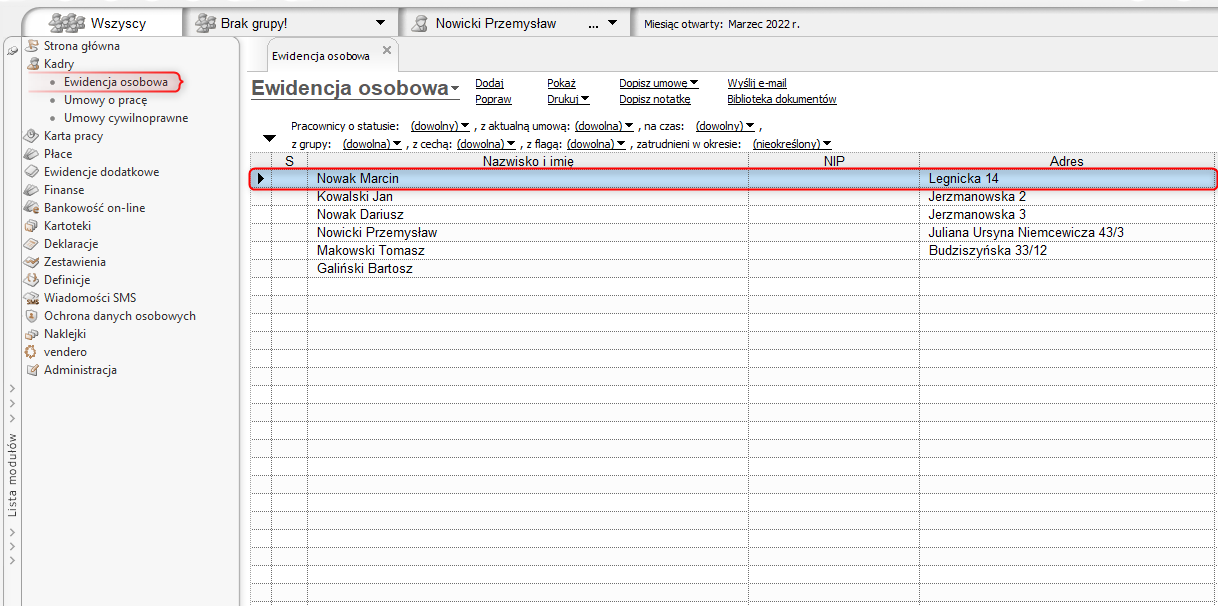This screenshot has height=606, width=1218.
Task: Click the Płace module icon
Action: 33,154
